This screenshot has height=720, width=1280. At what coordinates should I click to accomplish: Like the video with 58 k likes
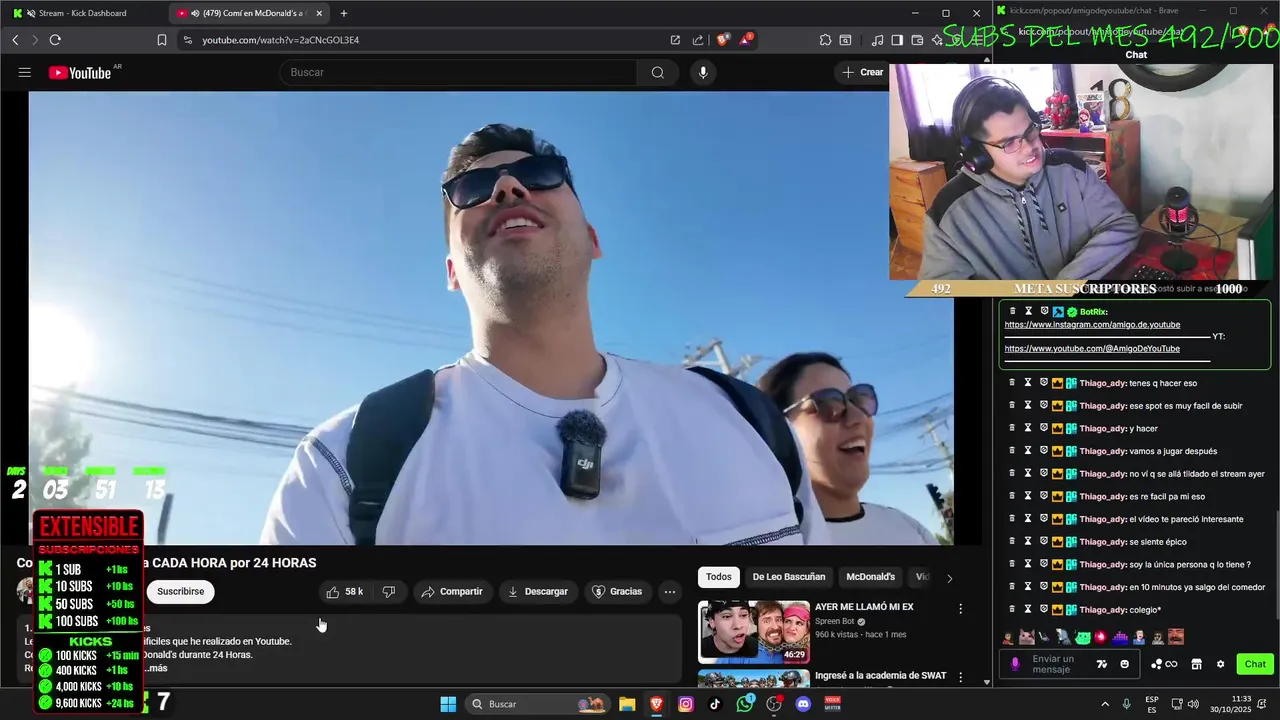[x=344, y=592]
